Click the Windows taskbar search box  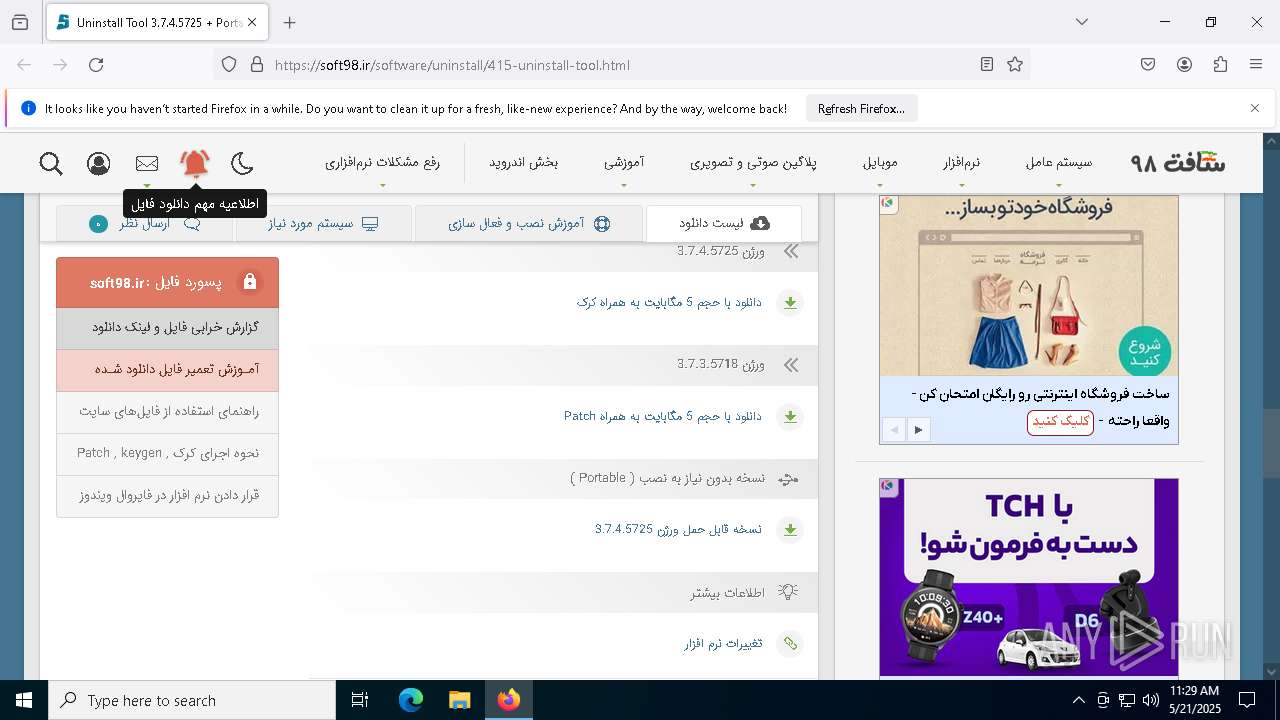tap(191, 700)
